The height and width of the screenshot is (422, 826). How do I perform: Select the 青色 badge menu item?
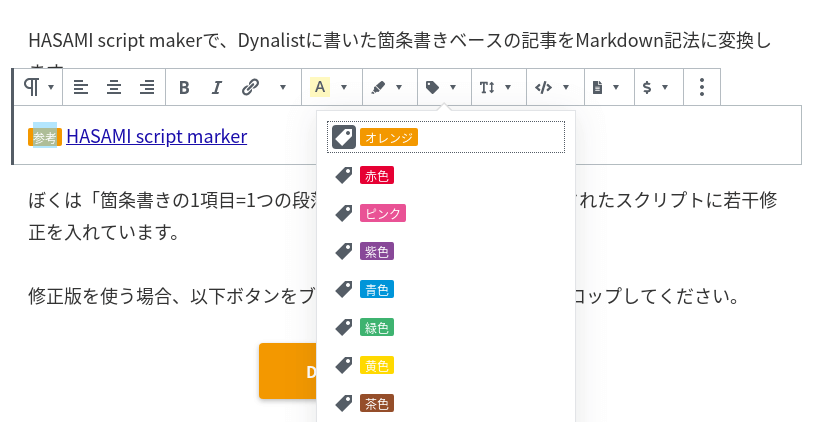point(446,289)
